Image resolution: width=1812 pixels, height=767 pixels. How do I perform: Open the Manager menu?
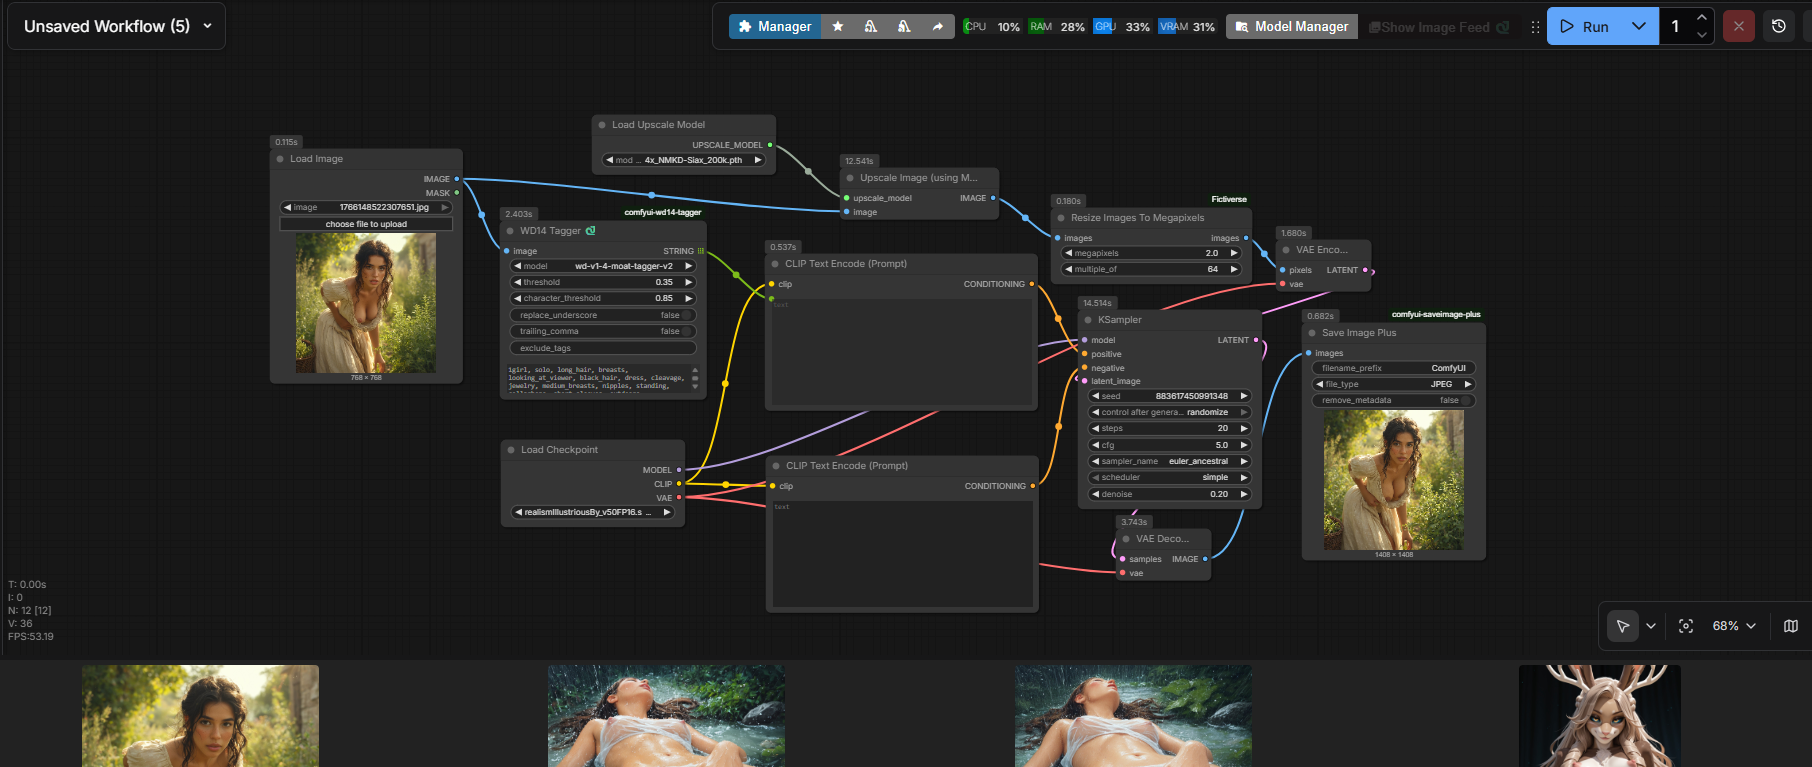[774, 27]
